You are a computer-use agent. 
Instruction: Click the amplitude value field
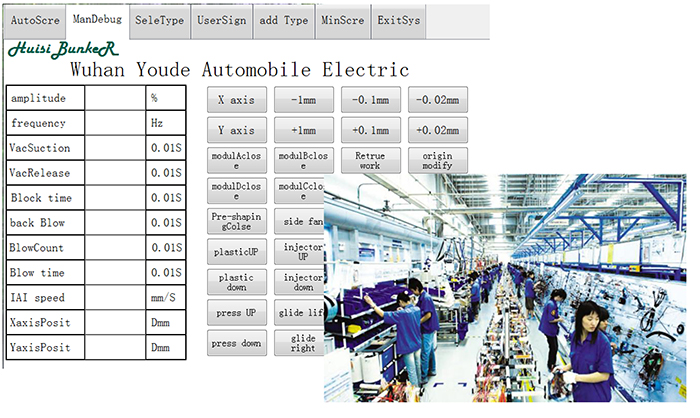tap(115, 99)
